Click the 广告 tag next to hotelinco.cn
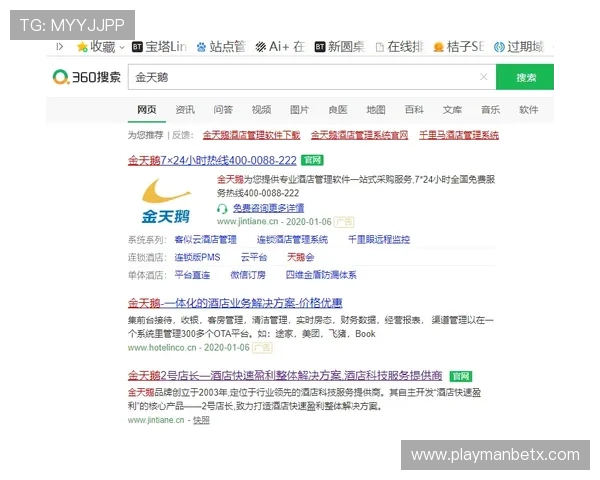 (x=262, y=348)
